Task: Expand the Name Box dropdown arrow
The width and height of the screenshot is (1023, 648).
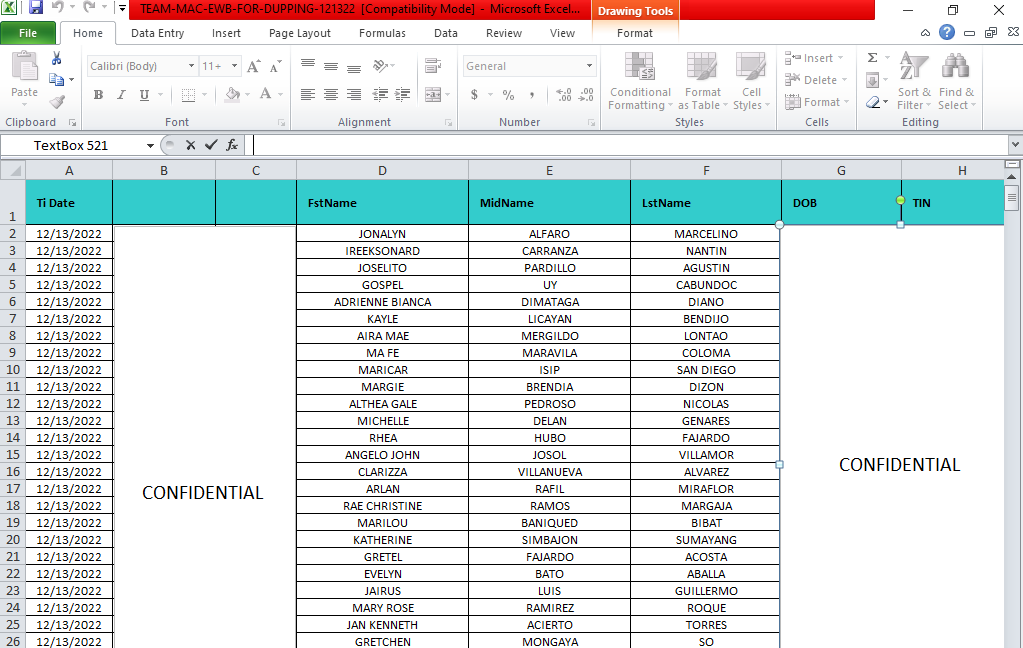Action: click(150, 145)
